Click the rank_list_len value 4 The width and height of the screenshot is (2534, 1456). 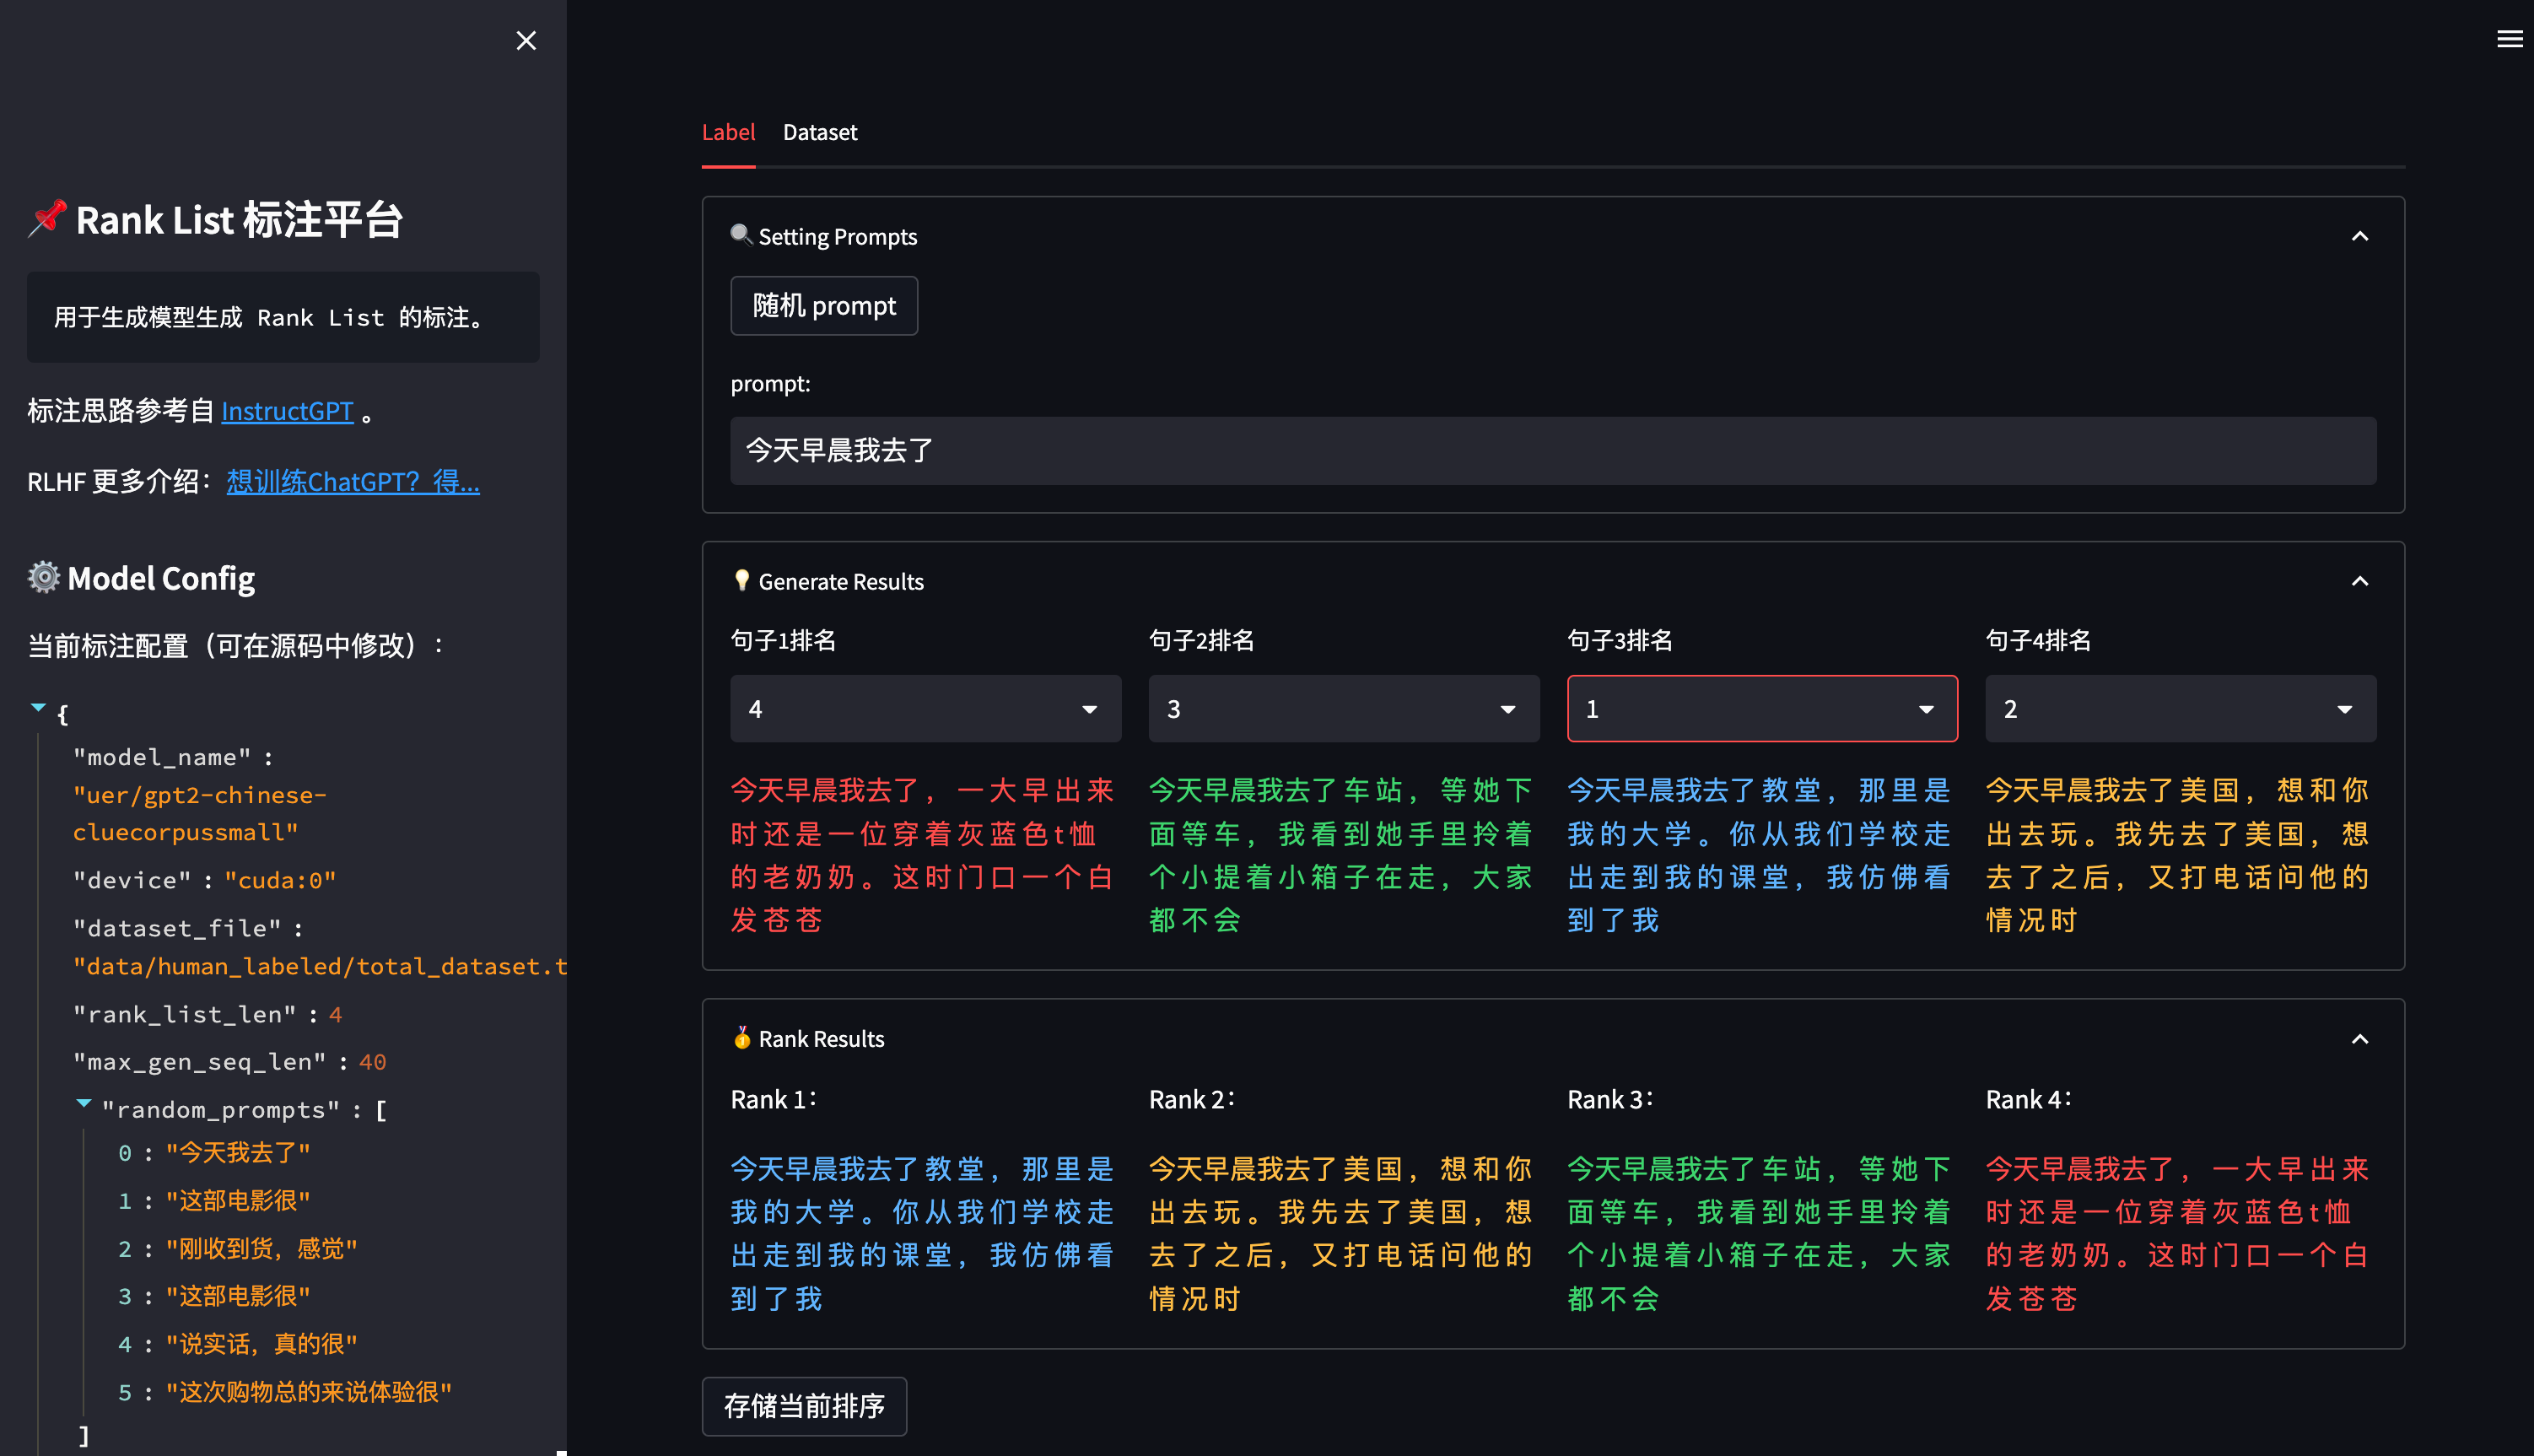(x=335, y=1015)
